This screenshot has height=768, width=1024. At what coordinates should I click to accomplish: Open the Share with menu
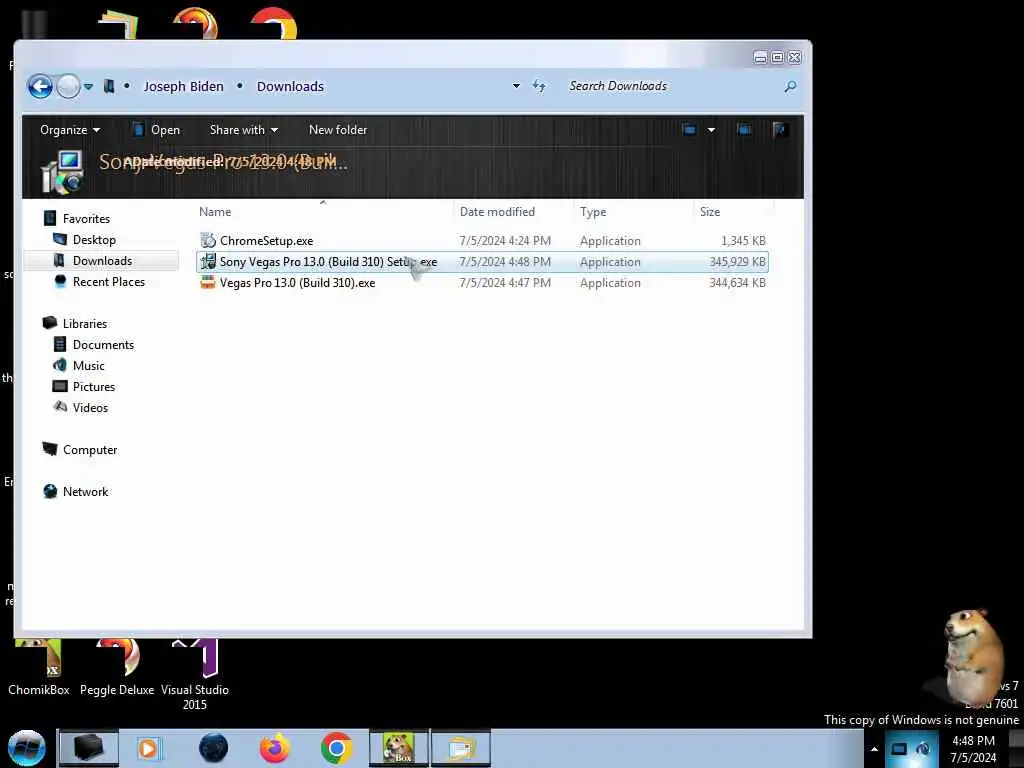(244, 129)
